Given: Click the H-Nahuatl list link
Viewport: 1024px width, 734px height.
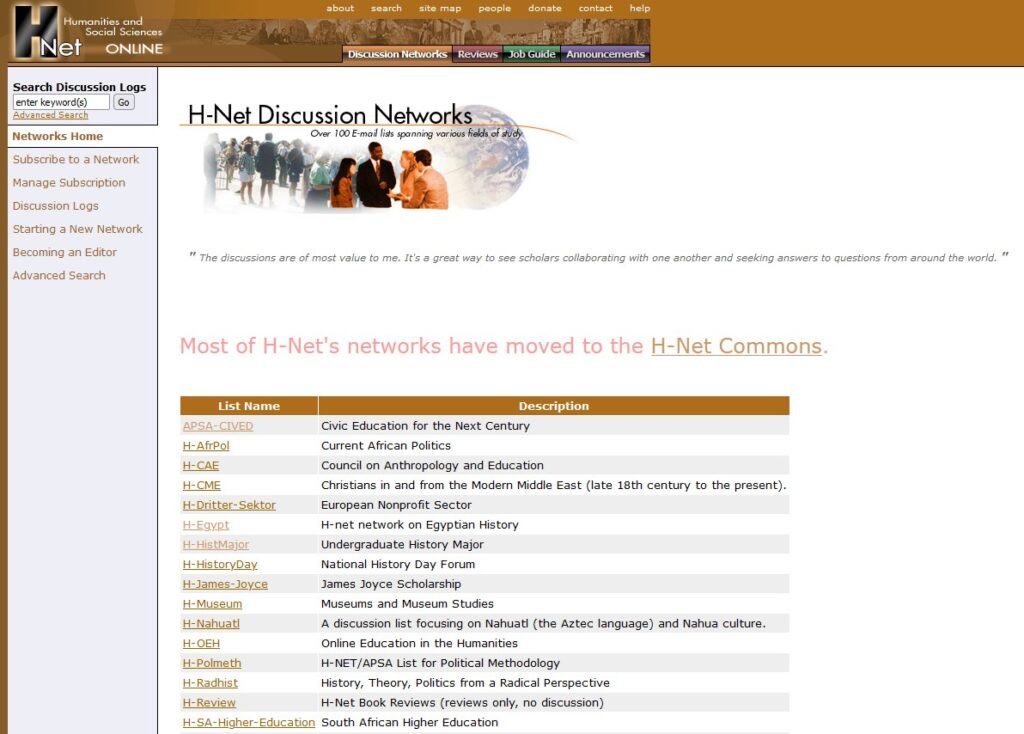Looking at the screenshot, I should point(211,624).
